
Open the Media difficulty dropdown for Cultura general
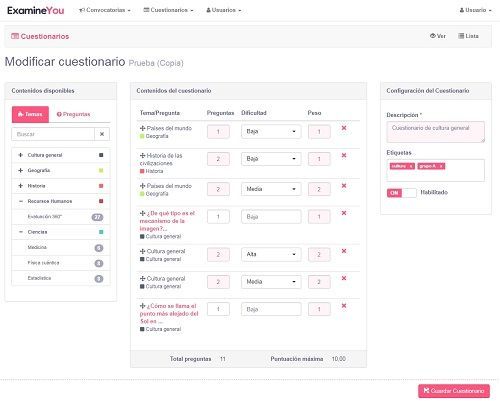point(271,282)
